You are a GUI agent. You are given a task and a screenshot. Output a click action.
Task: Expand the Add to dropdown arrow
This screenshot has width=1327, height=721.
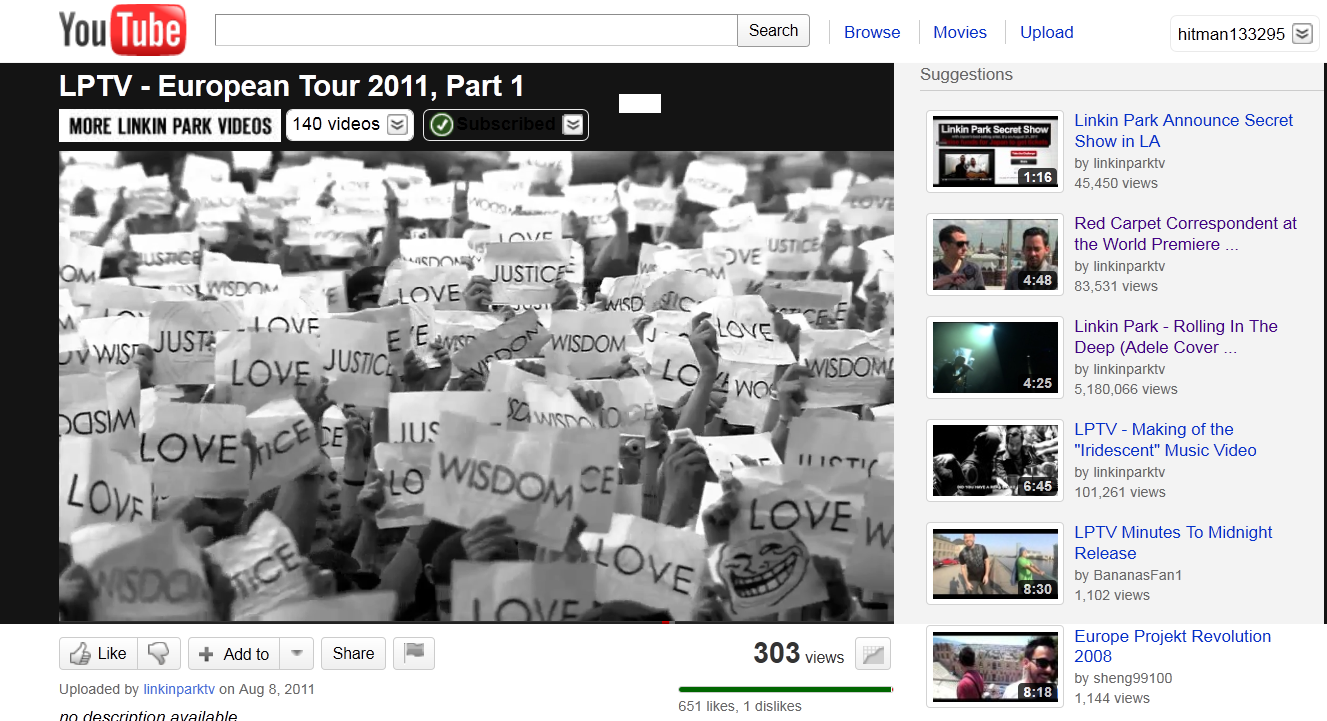(297, 654)
